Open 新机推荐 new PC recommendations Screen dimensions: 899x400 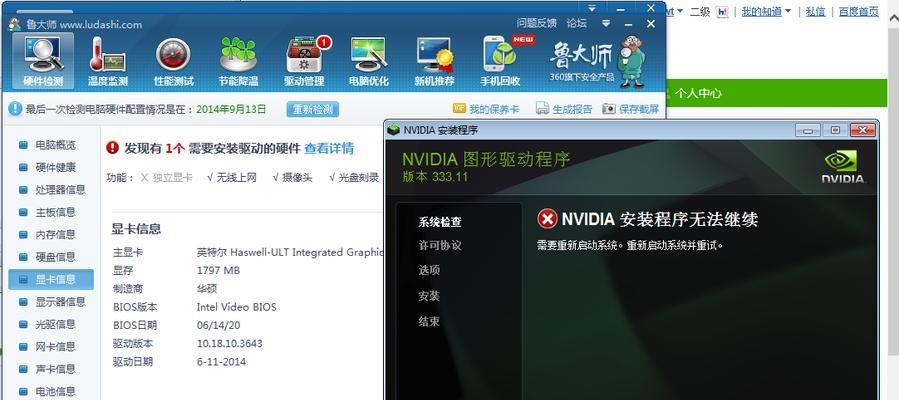[434, 61]
